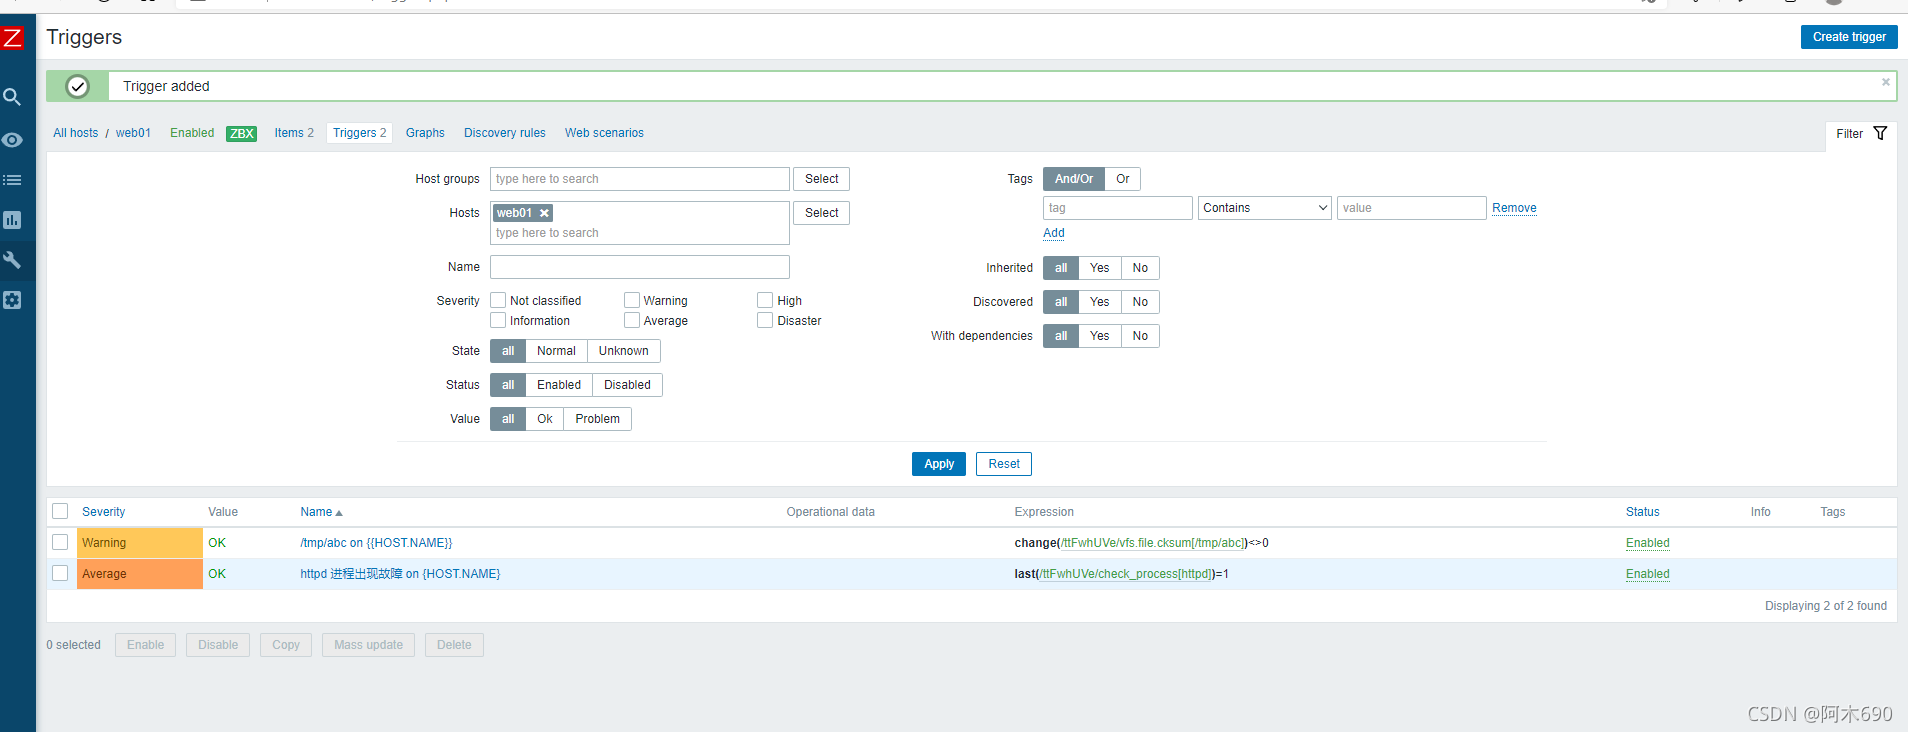Open the Items 2 tab
This screenshot has height=732, width=1908.
pos(294,133)
